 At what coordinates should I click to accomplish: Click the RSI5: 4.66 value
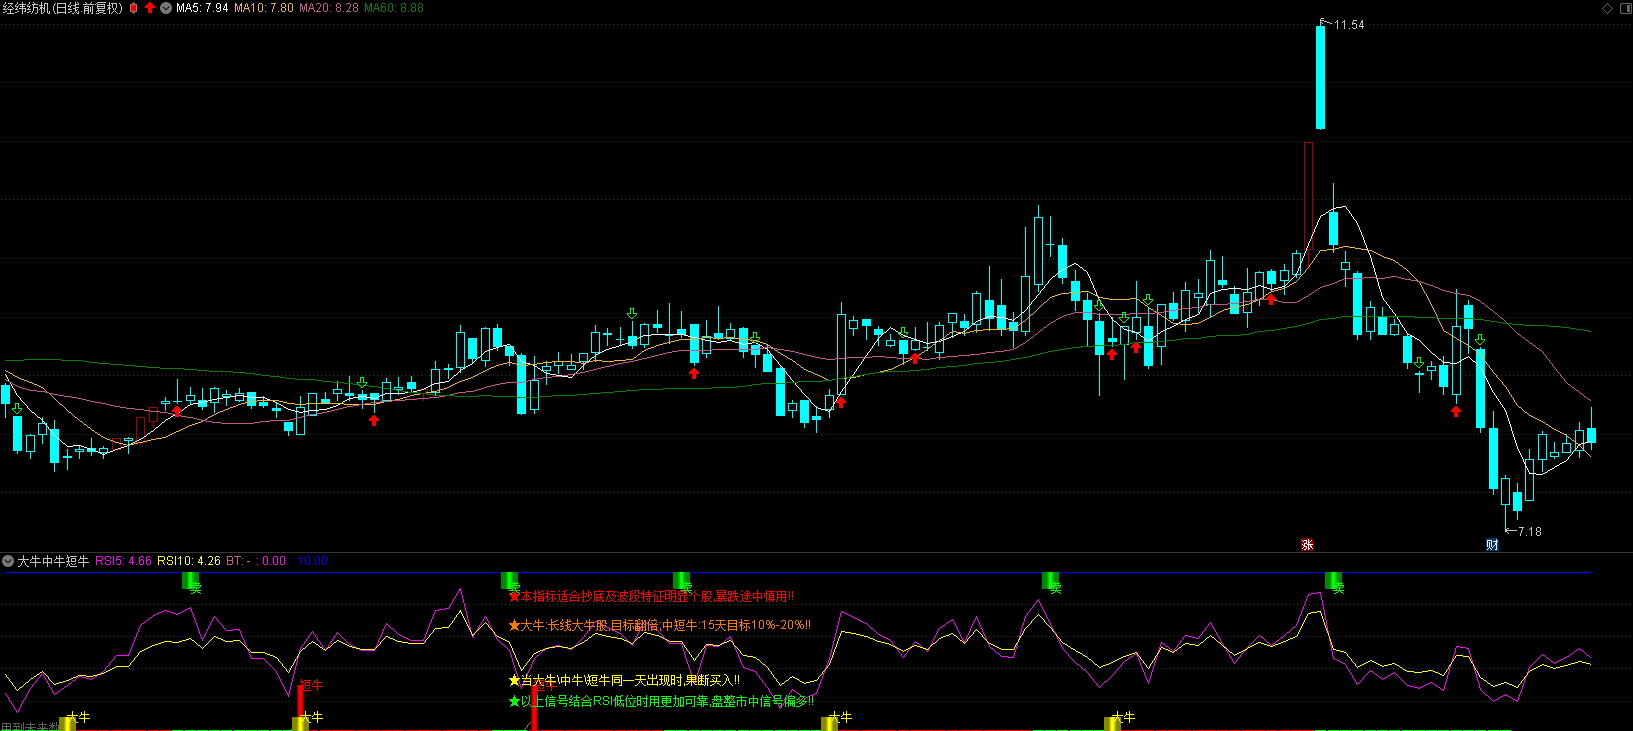124,561
